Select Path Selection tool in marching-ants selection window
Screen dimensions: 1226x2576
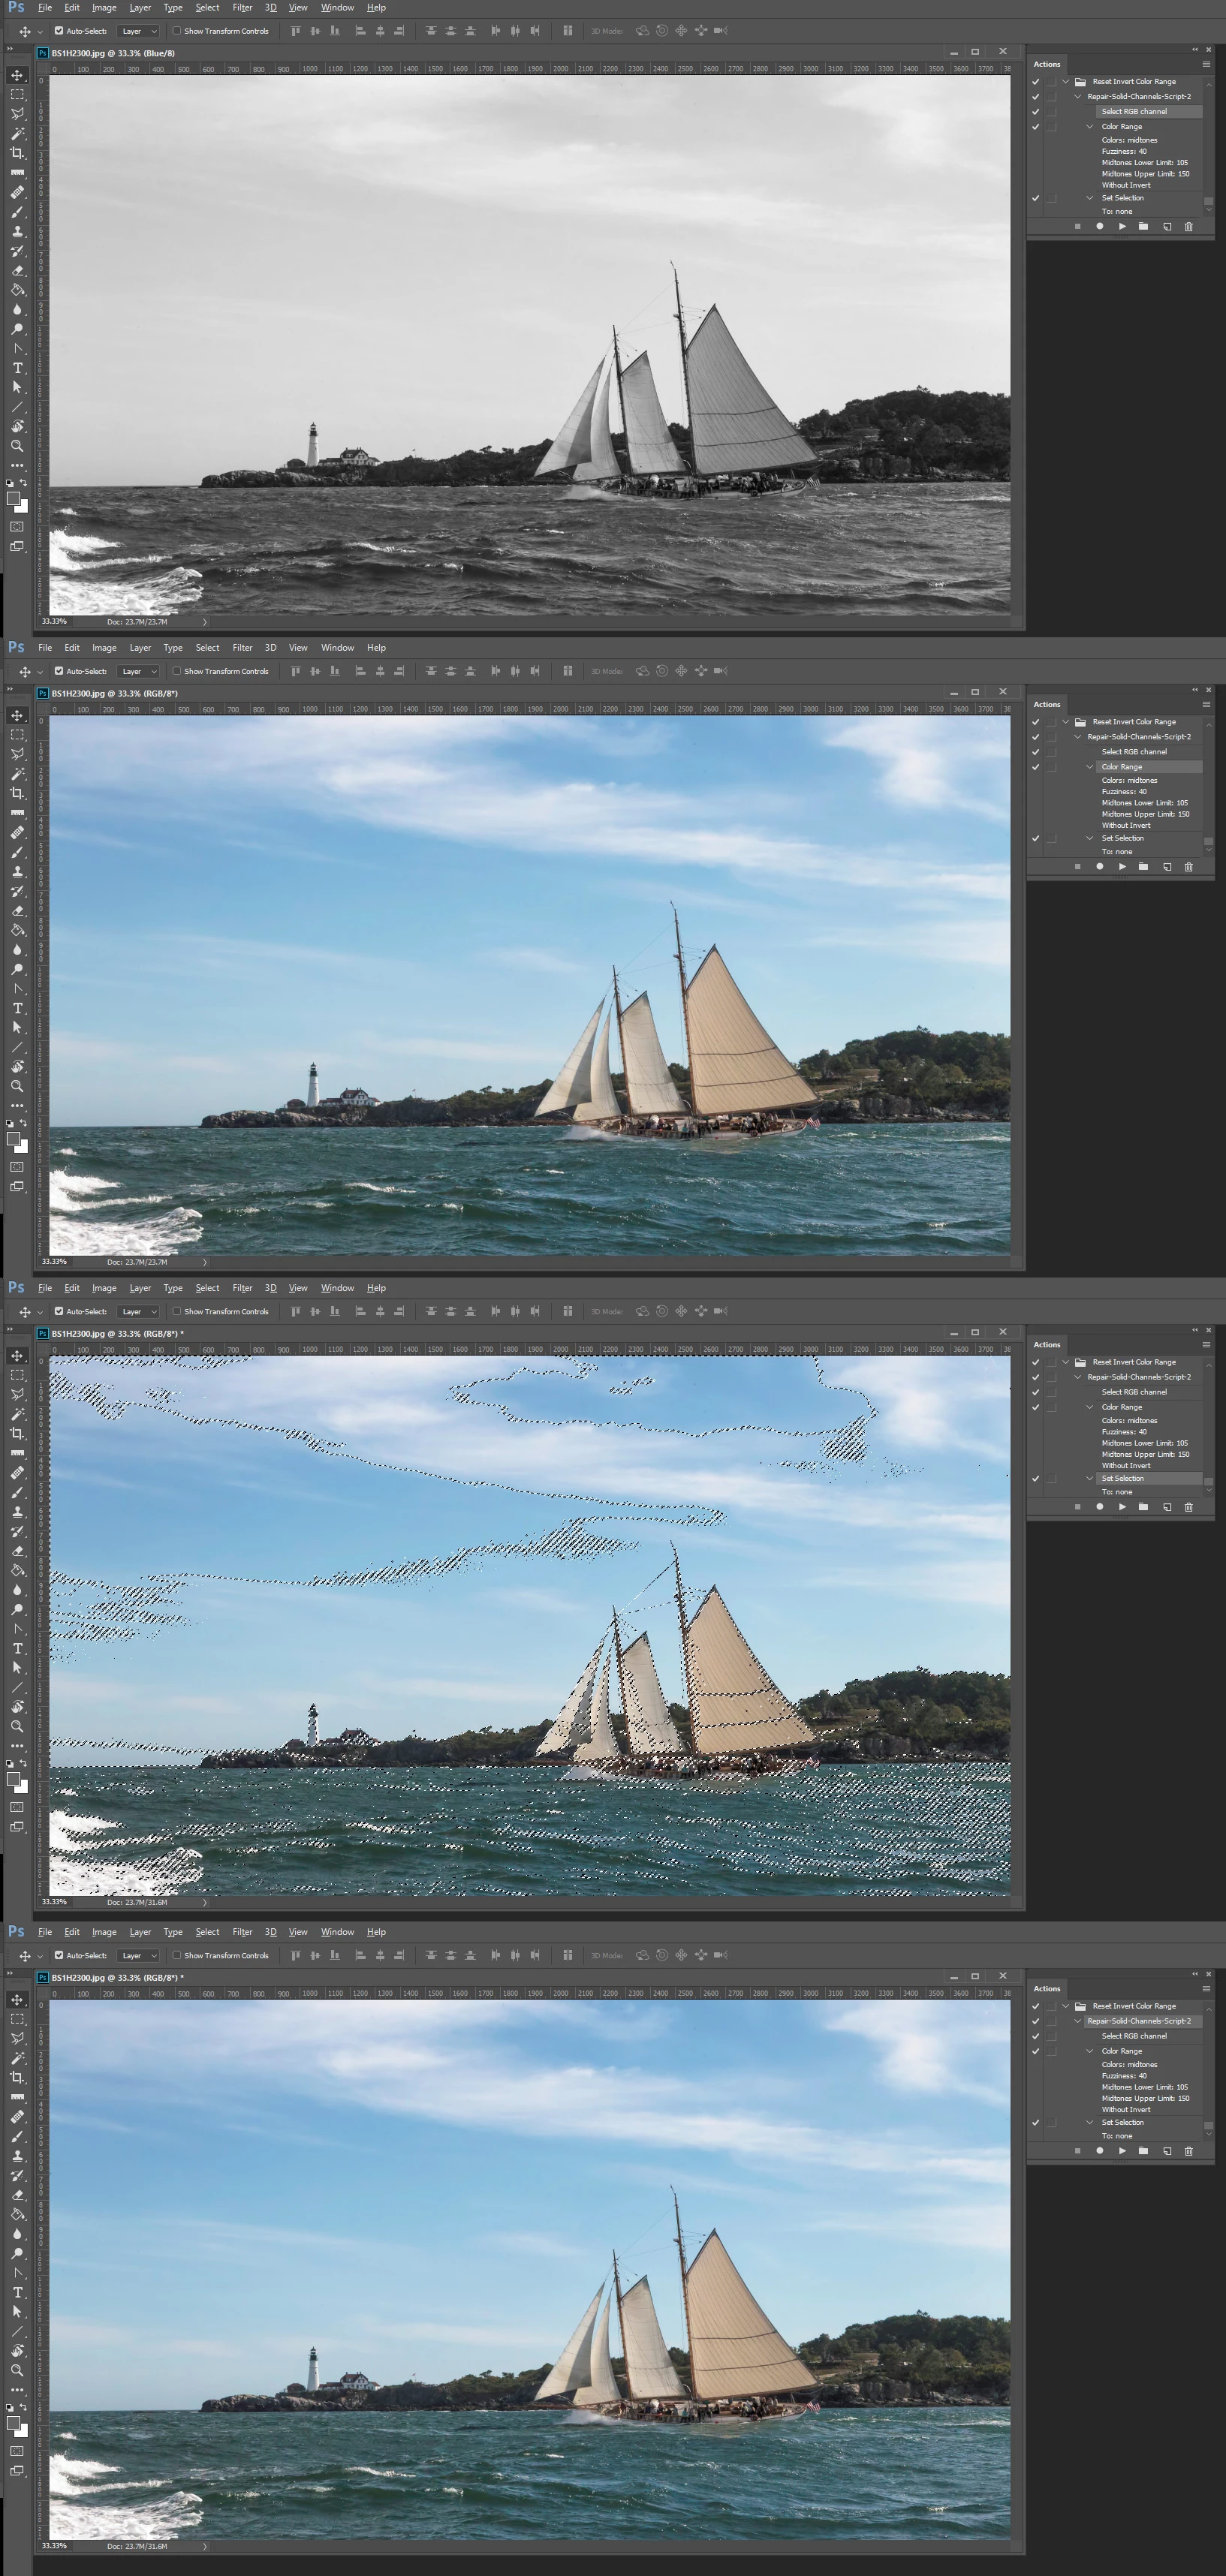coord(17,1668)
